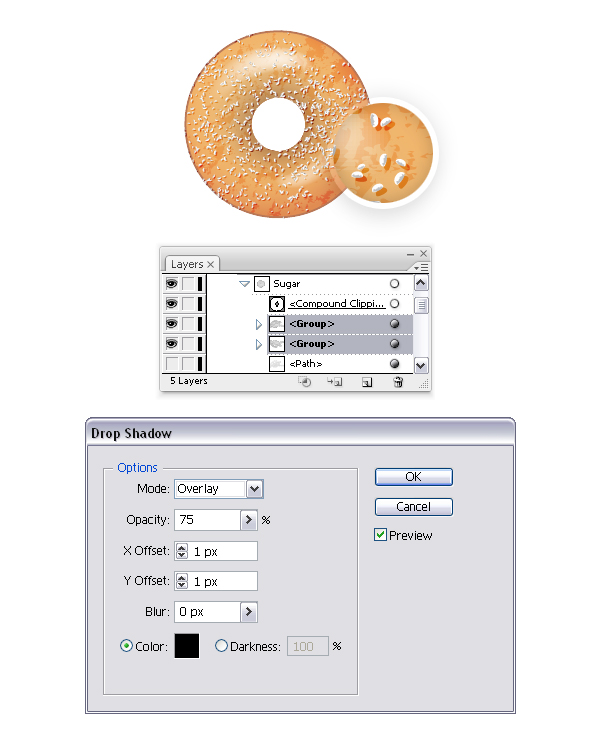
Task: Click the X Offset stepper arrows
Action: (x=182, y=551)
